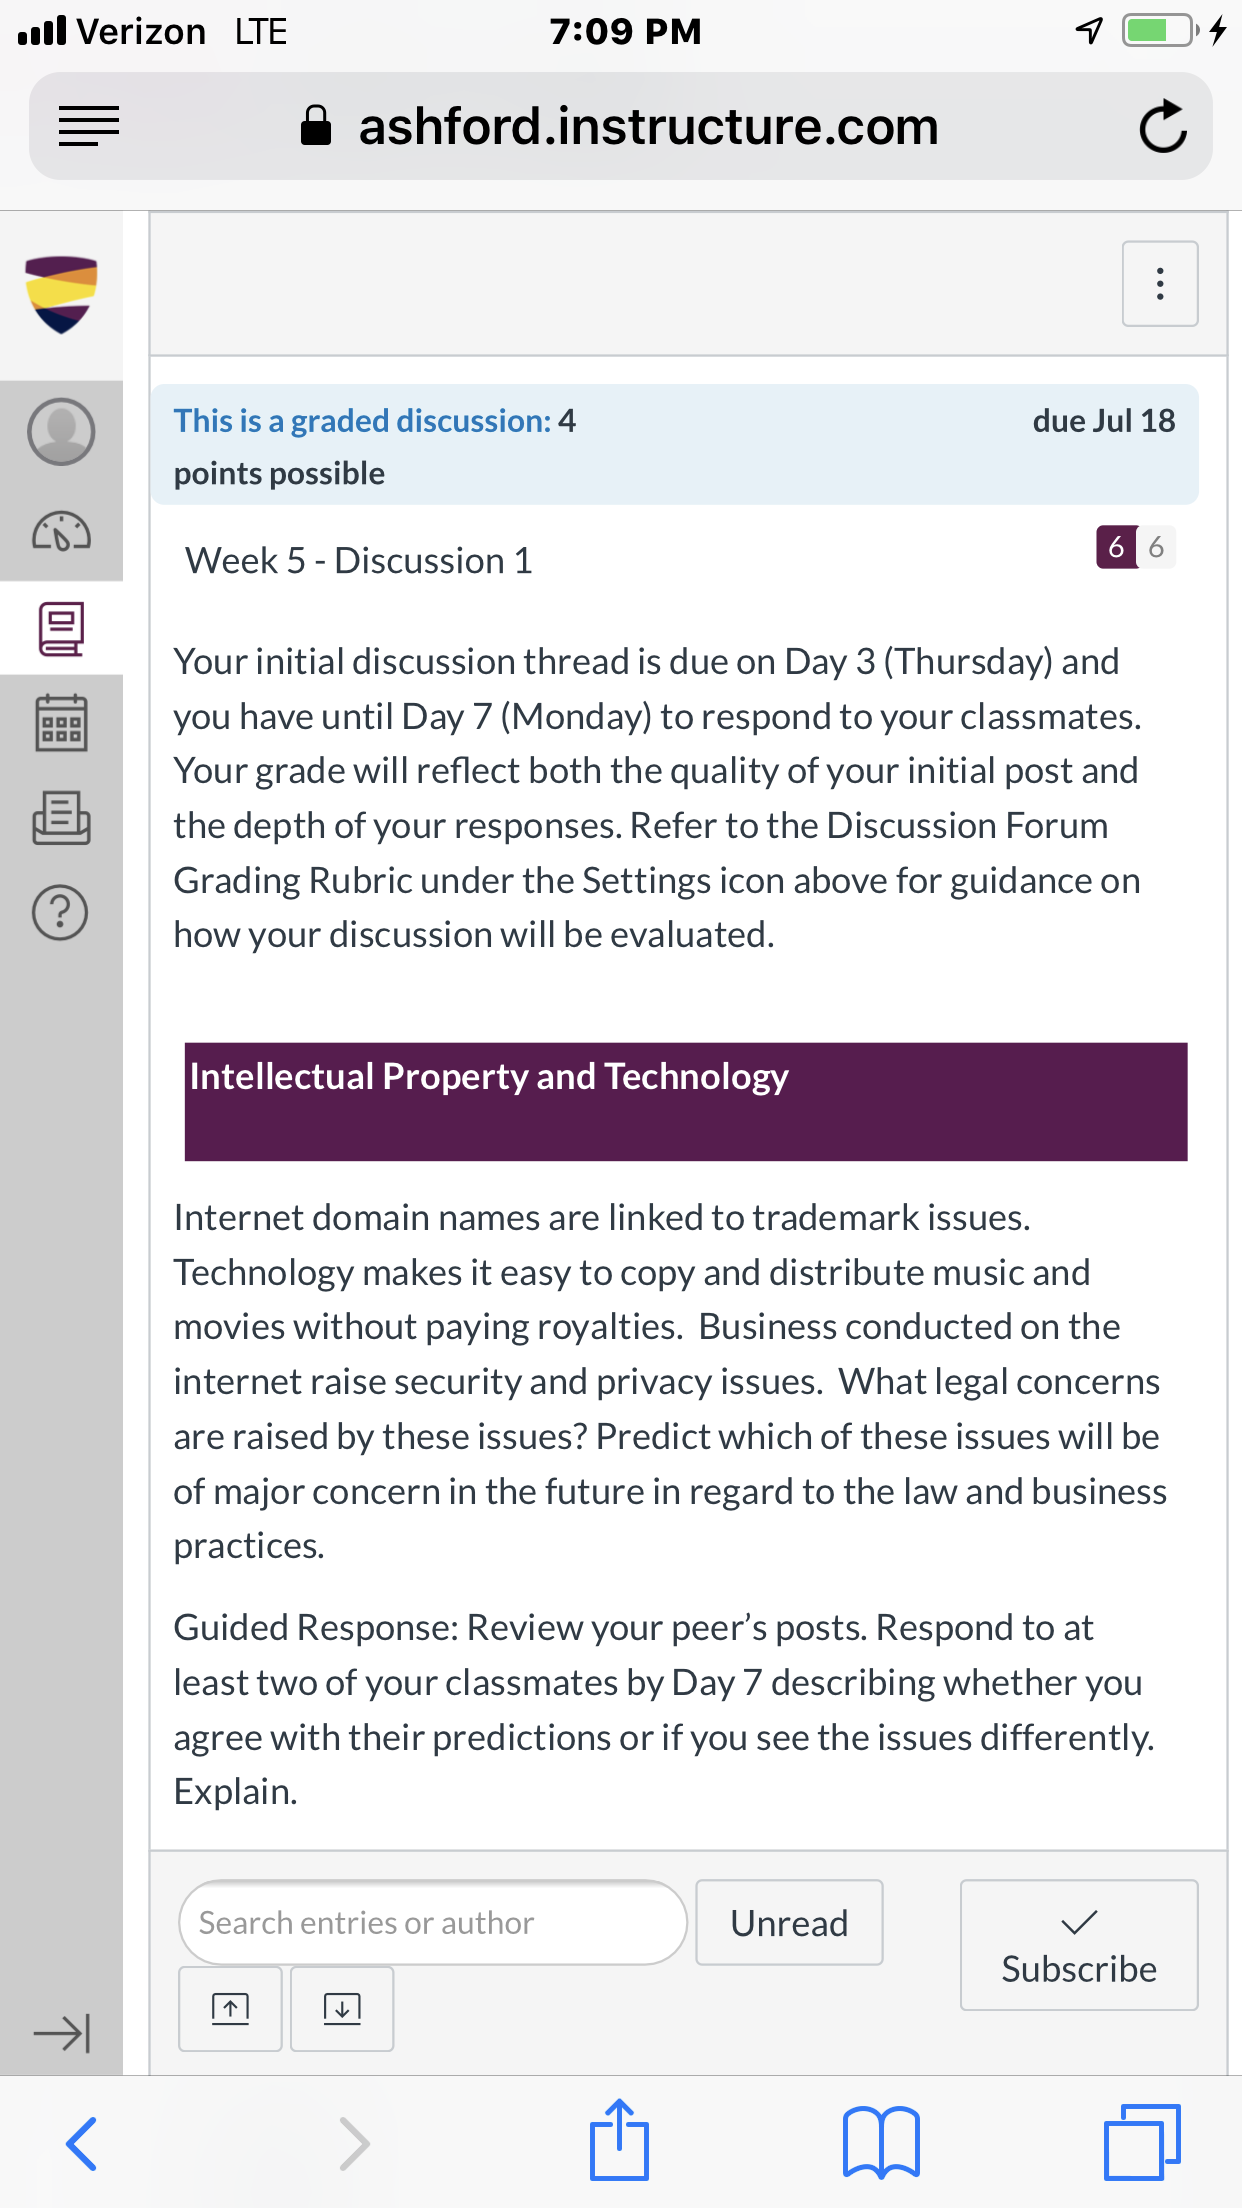This screenshot has height=2208, width=1242.
Task: Collapse all replies with up-arrow button
Action: pos(230,2008)
